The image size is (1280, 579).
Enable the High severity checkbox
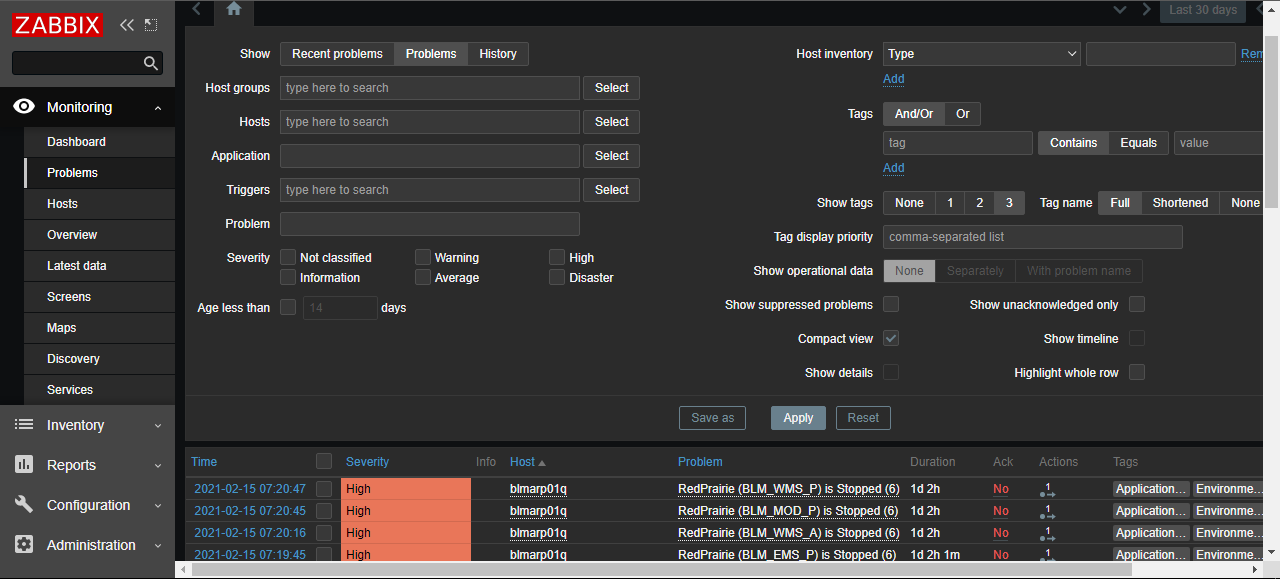(x=557, y=258)
